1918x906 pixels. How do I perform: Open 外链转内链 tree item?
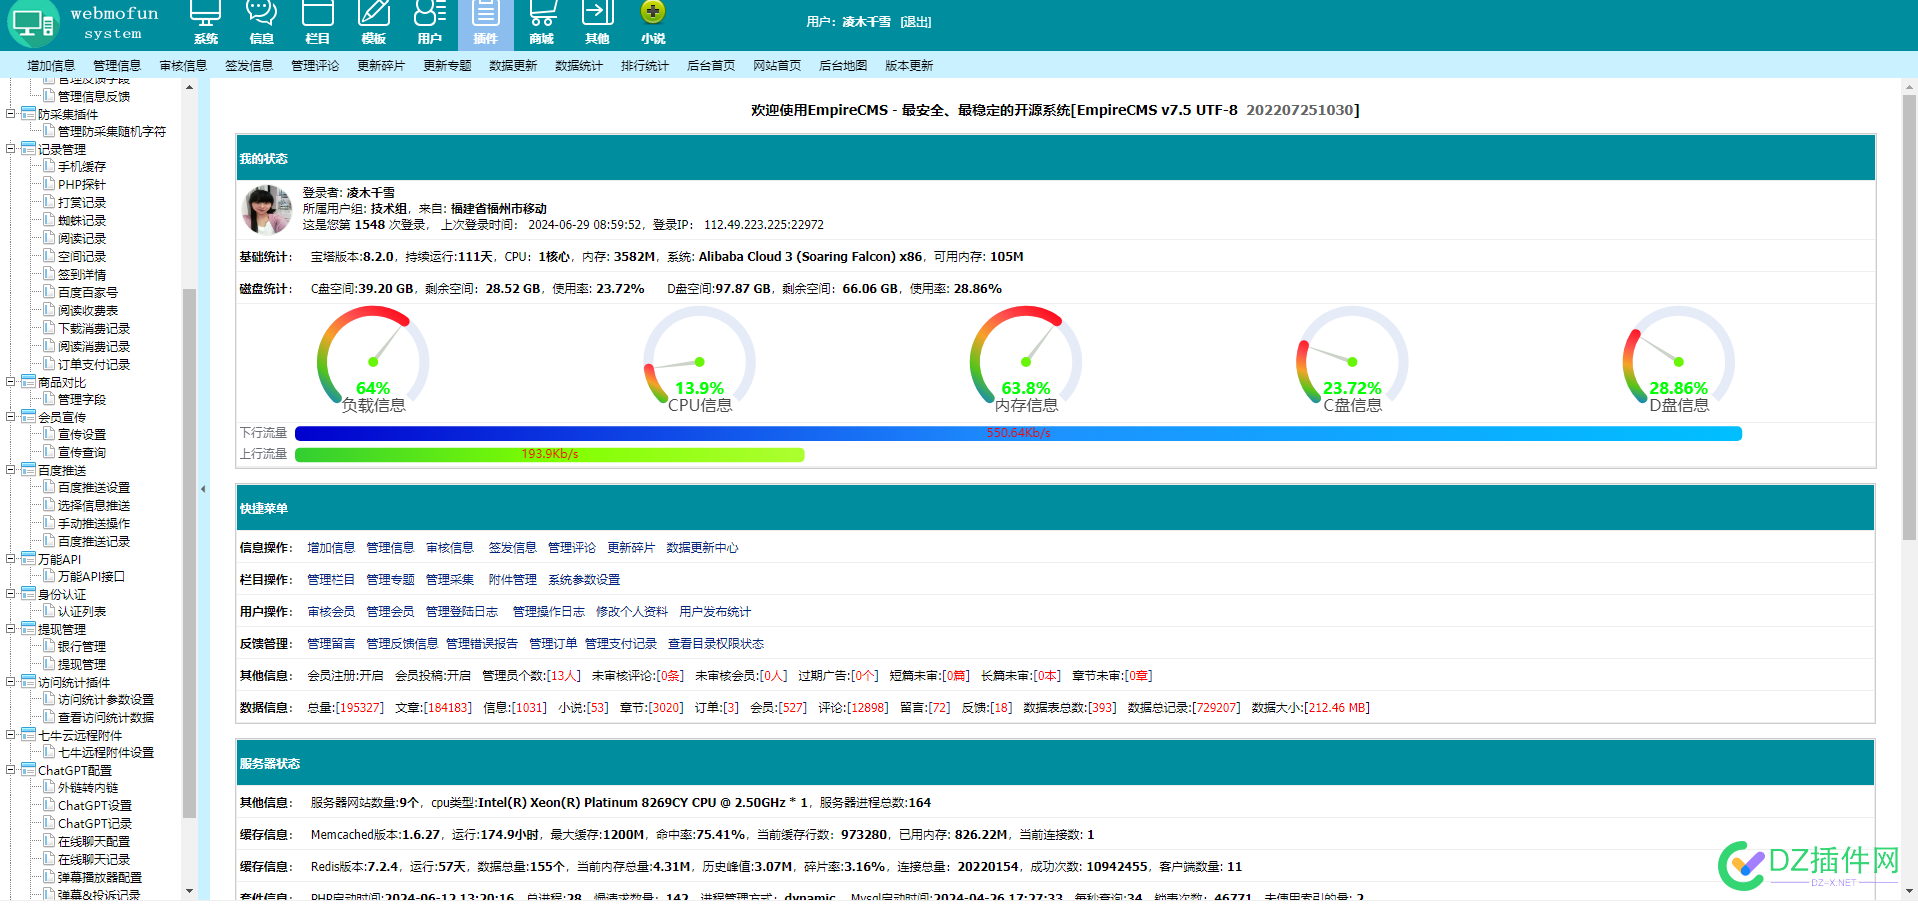click(x=88, y=788)
